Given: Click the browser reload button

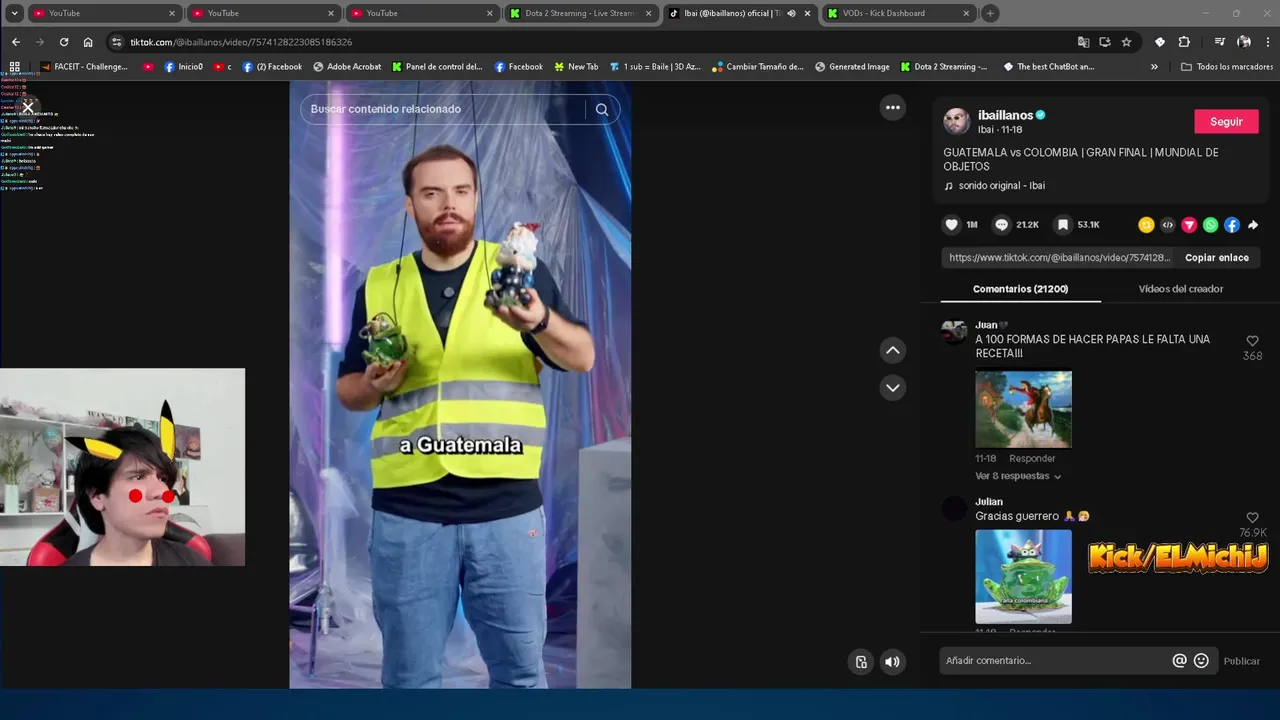Looking at the screenshot, I should (64, 42).
